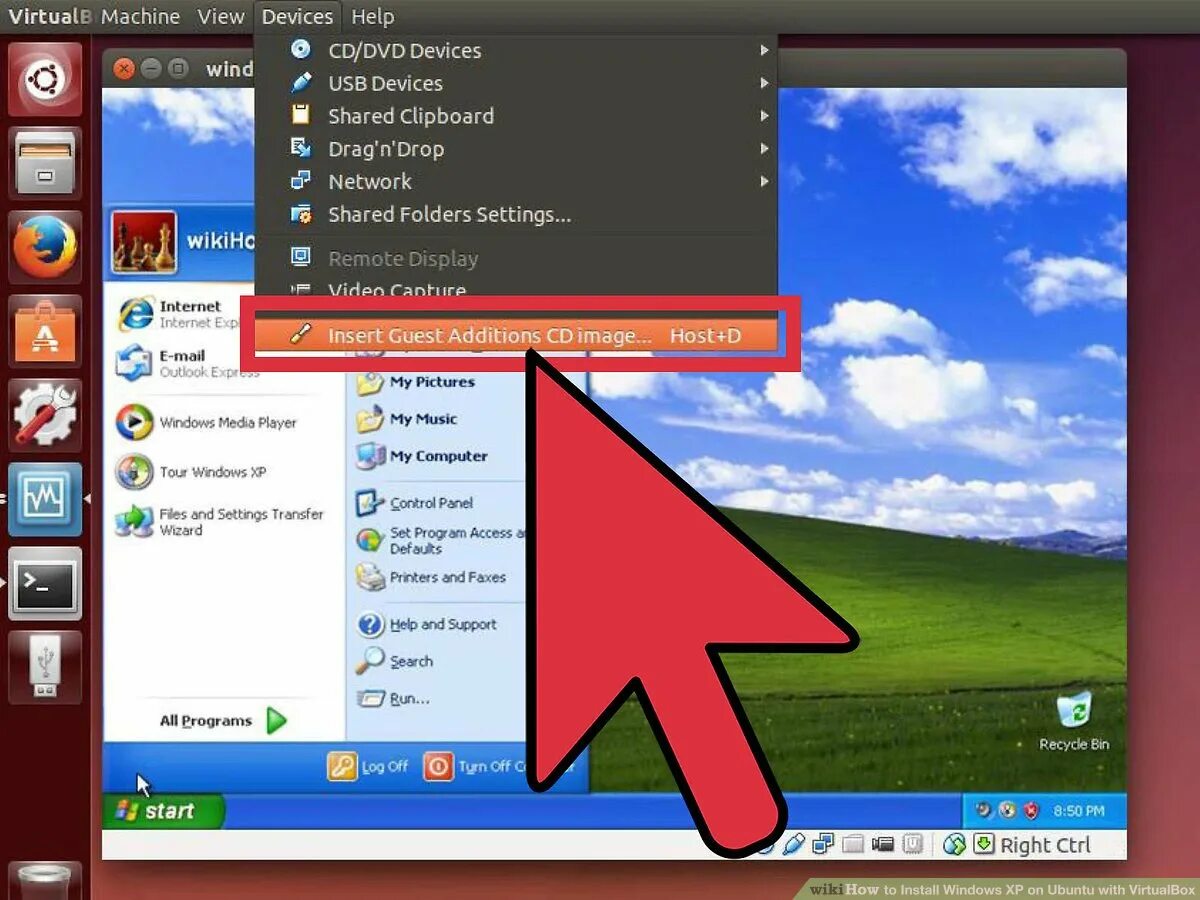Expand Drag'n'Drop submenu arrow
This screenshot has width=1200, height=900.
764,149
